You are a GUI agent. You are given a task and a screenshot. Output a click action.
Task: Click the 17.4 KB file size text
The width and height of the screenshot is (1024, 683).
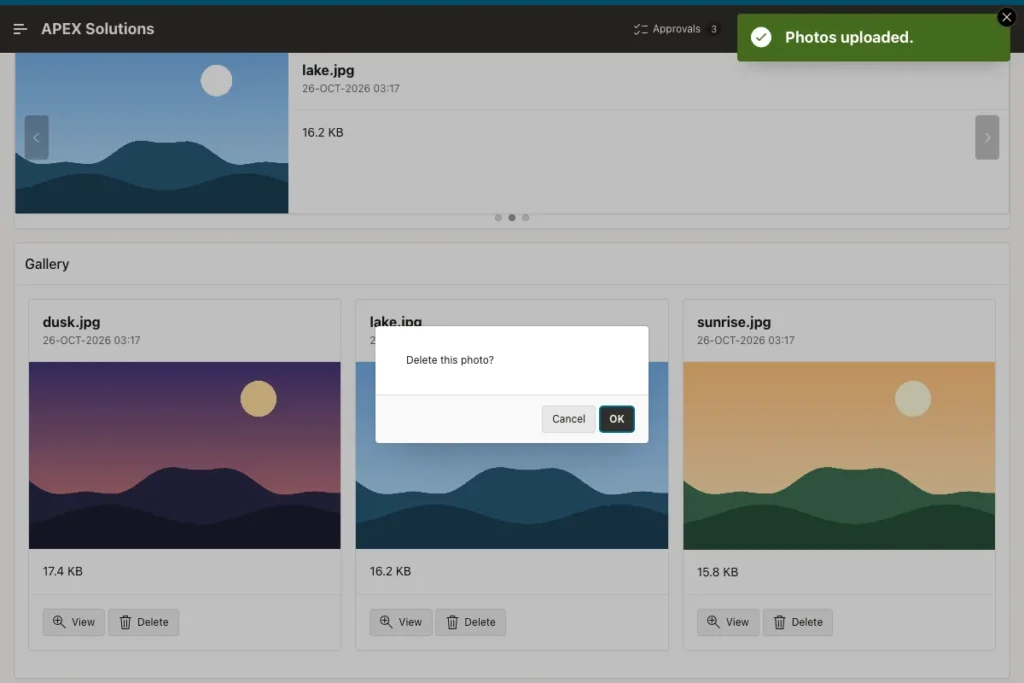coord(63,571)
